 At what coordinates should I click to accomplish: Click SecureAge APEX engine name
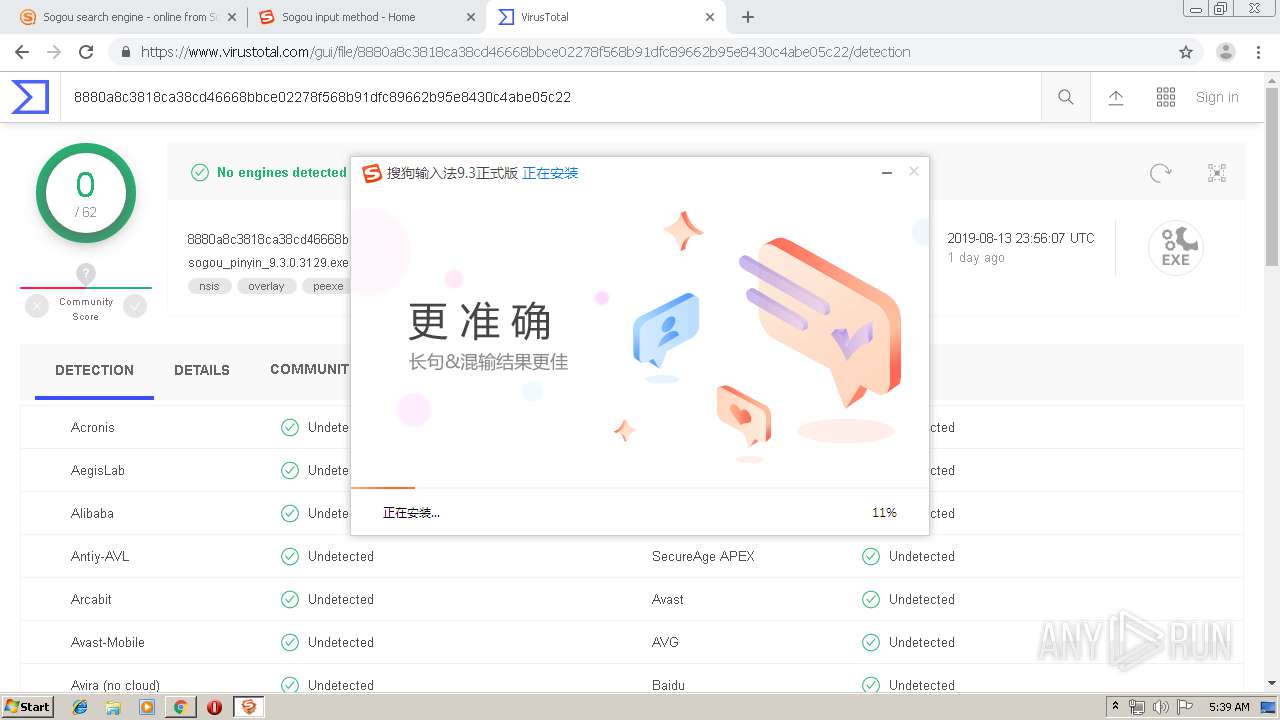click(x=703, y=556)
